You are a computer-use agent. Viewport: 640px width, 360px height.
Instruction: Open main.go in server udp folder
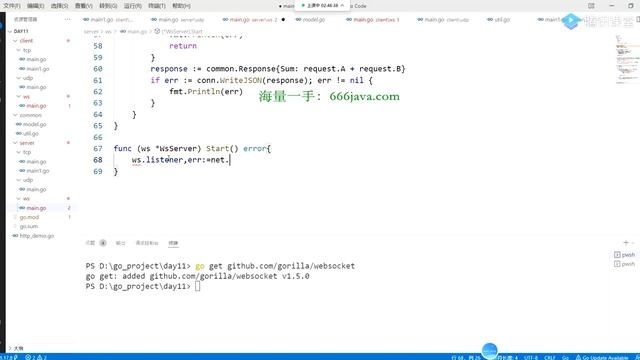tap(36, 189)
